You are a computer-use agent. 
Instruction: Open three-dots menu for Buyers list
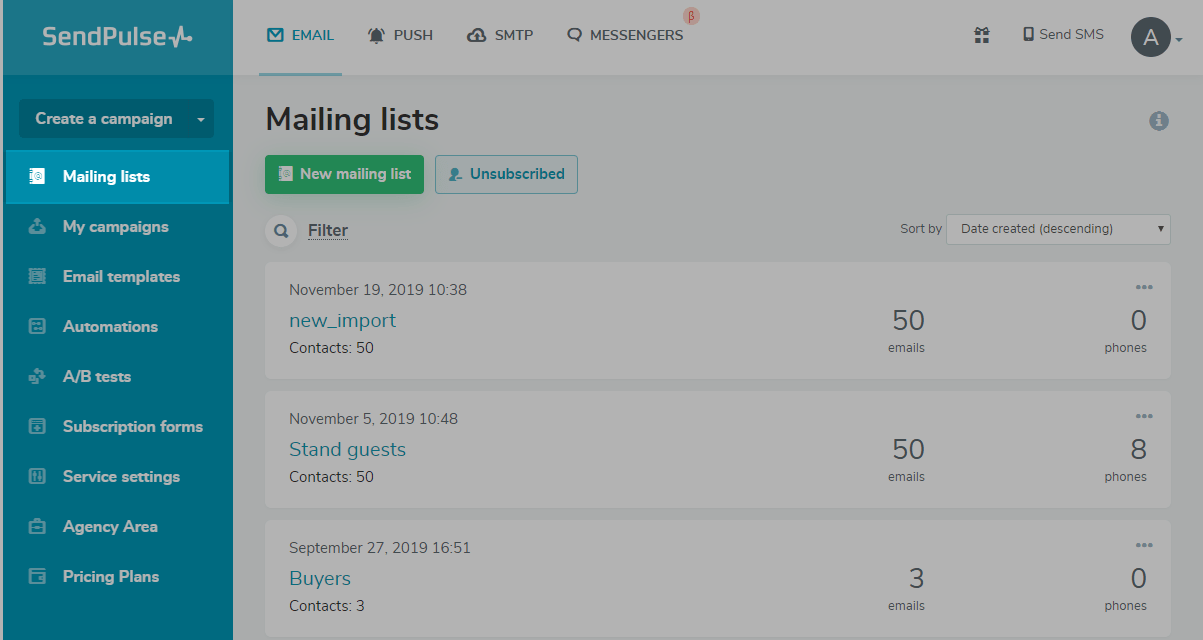click(1144, 546)
